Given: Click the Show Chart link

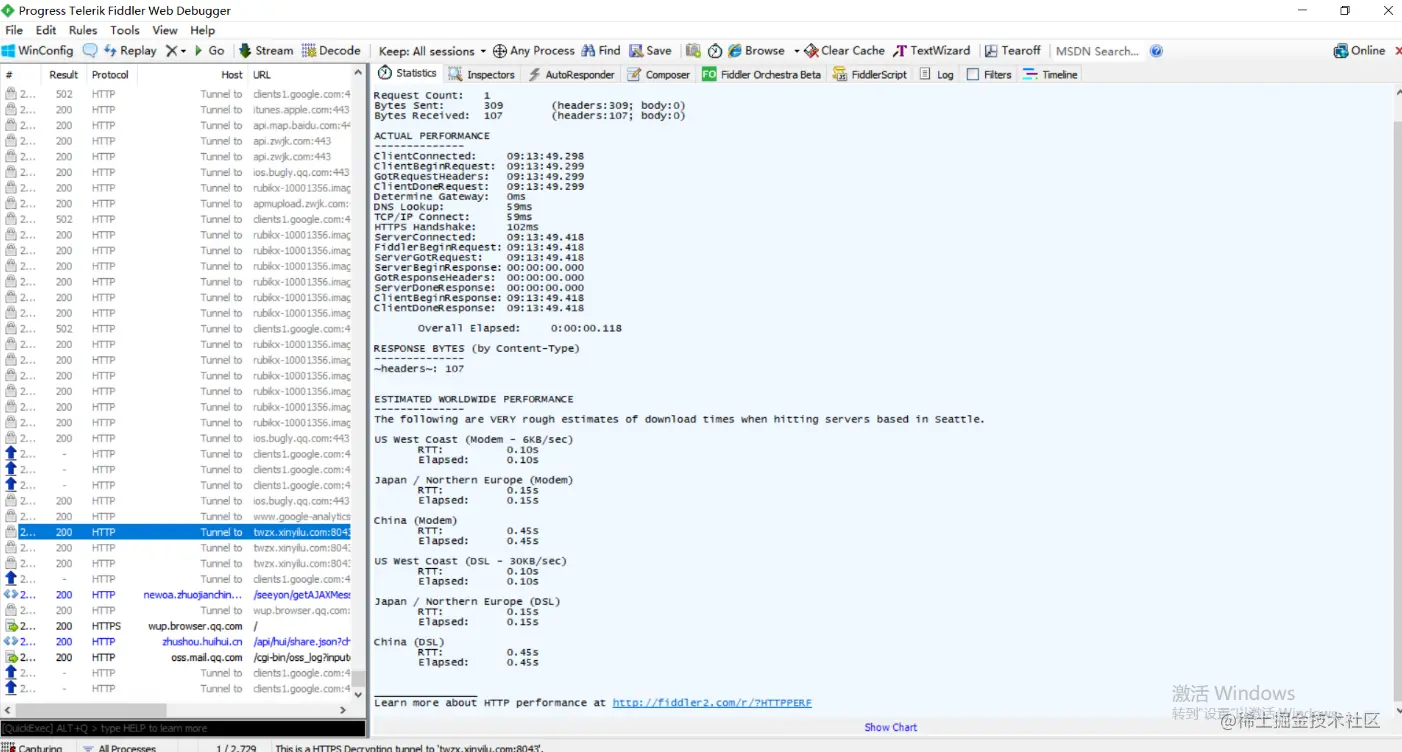Looking at the screenshot, I should click(890, 727).
